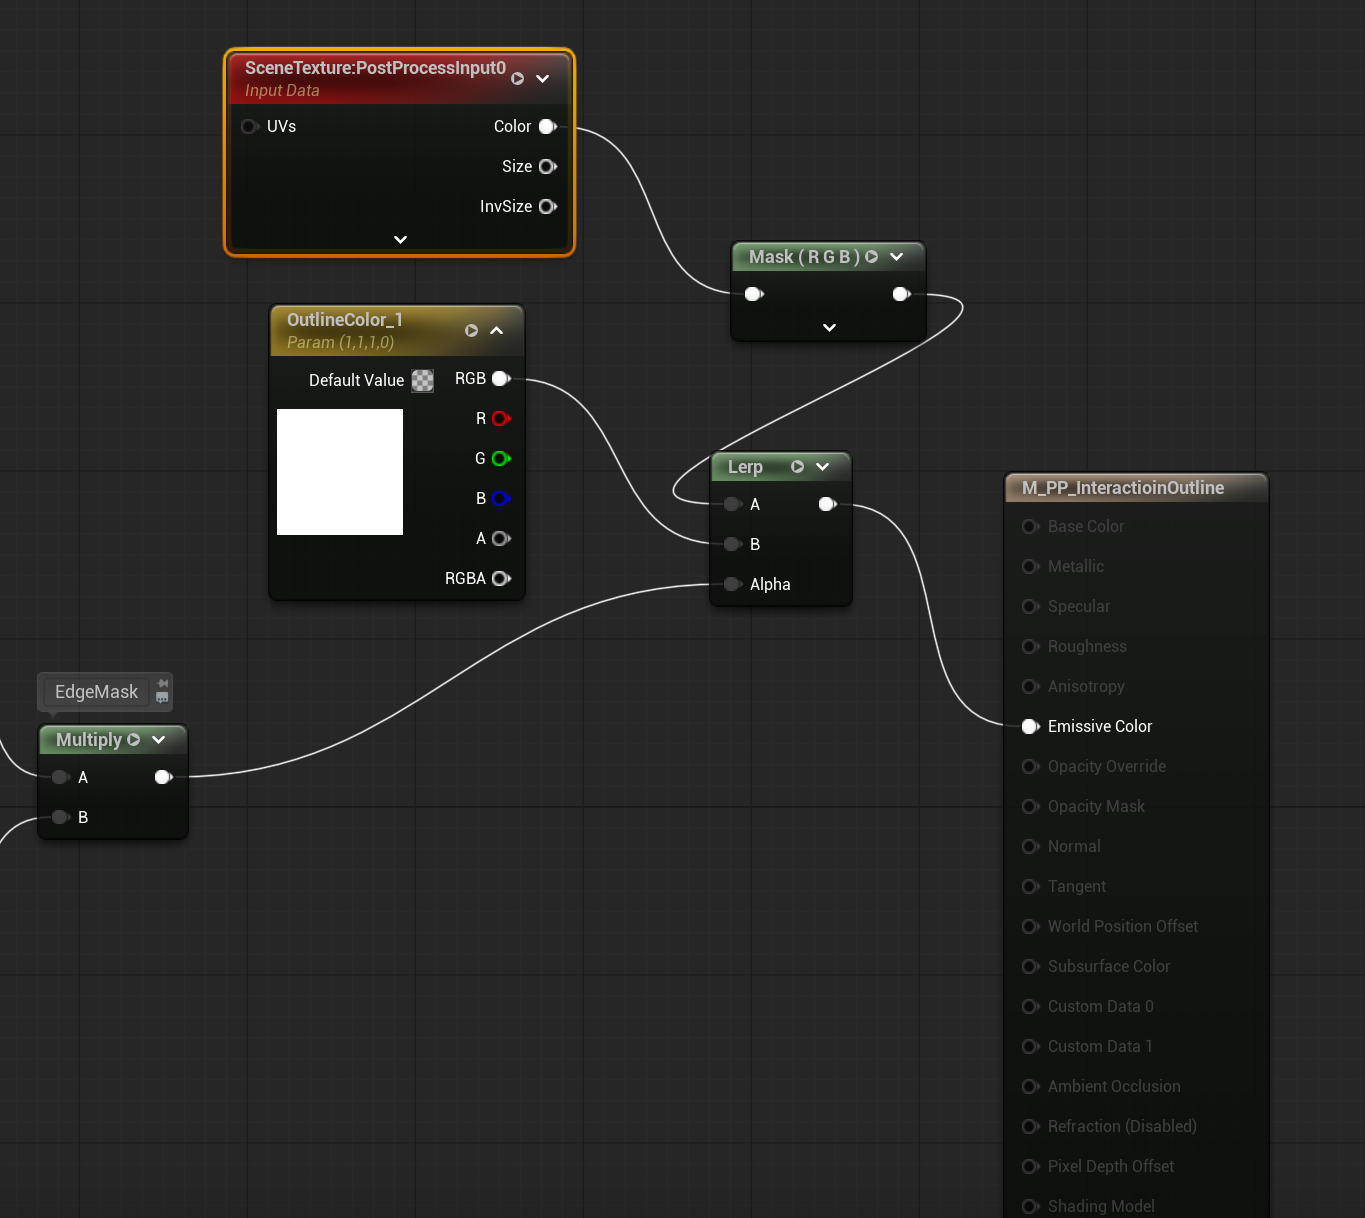Click RGBA output pin on OutlineColor_1
Viewport: 1365px width, 1218px height.
[501, 578]
